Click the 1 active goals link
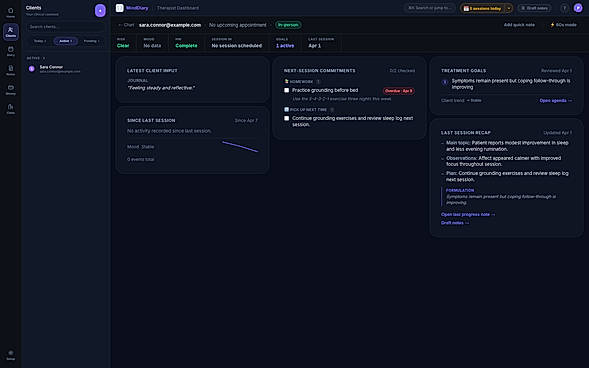589x368 pixels. [x=285, y=45]
